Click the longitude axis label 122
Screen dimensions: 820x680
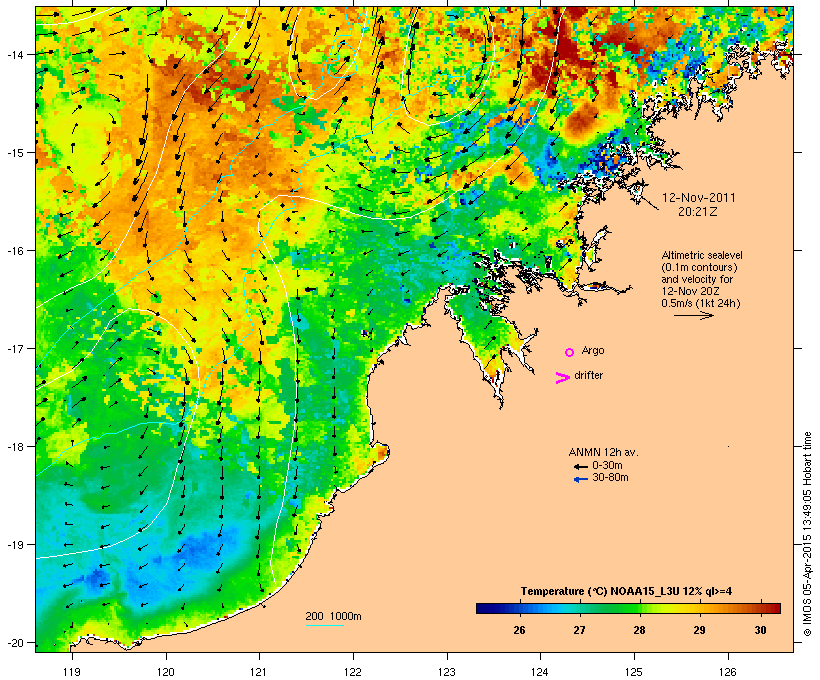click(x=352, y=672)
